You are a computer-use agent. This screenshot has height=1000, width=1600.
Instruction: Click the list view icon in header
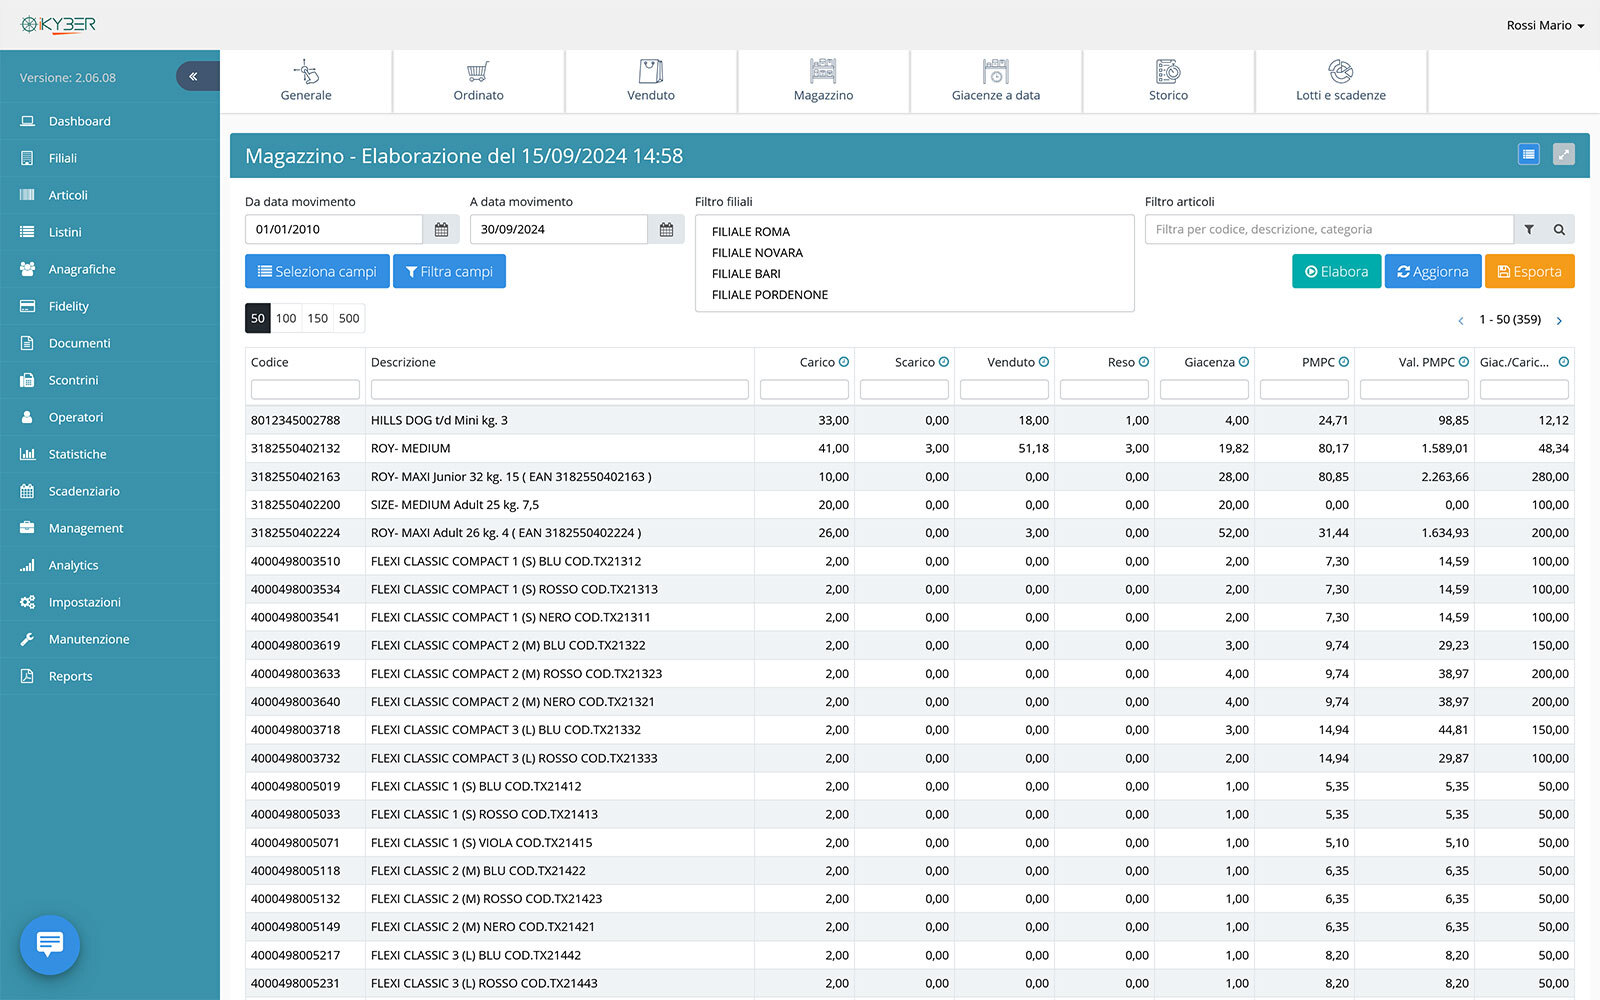tap(1528, 155)
